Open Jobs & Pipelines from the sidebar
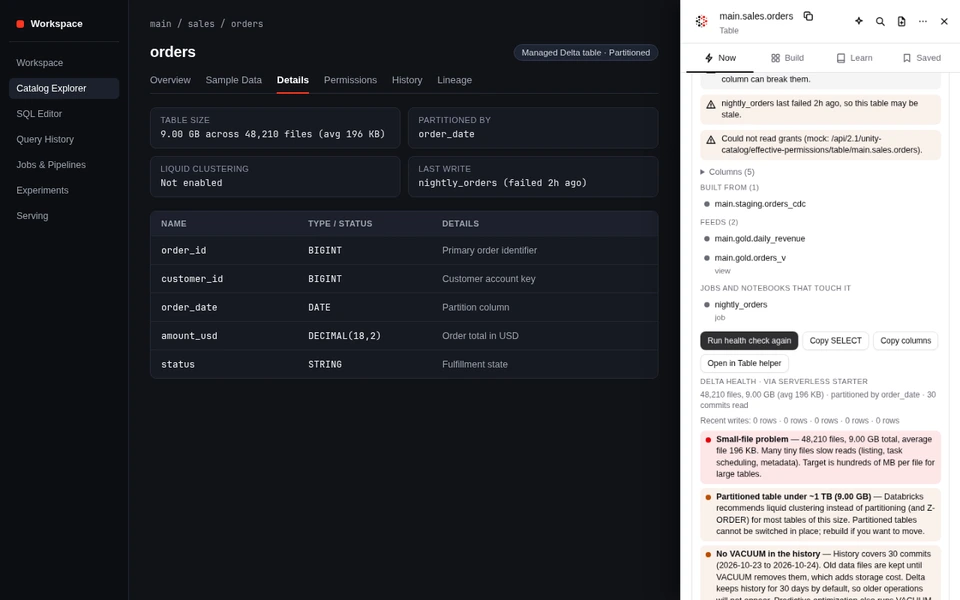960x600 pixels. [64, 165]
